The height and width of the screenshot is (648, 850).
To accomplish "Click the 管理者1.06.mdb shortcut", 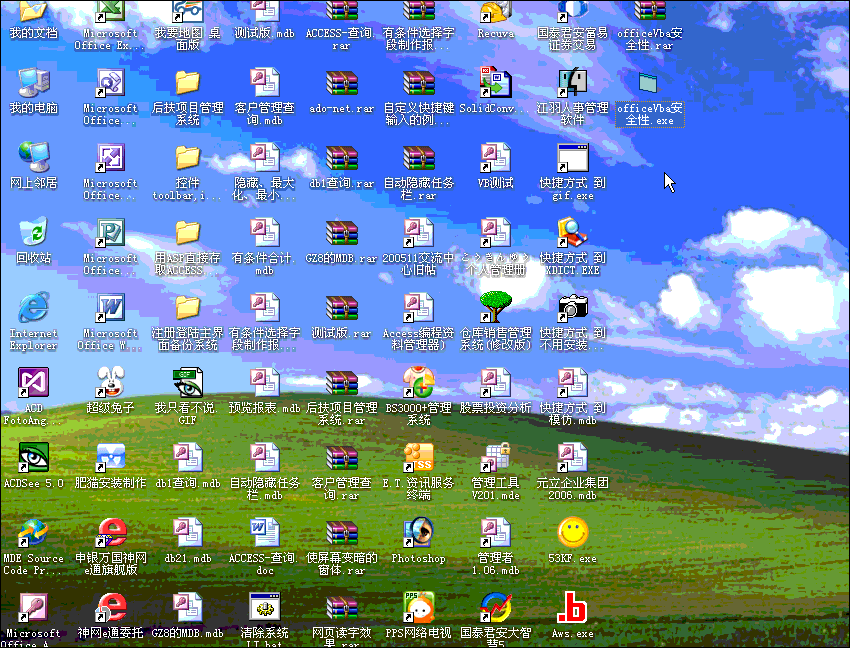I will click(x=495, y=532).
